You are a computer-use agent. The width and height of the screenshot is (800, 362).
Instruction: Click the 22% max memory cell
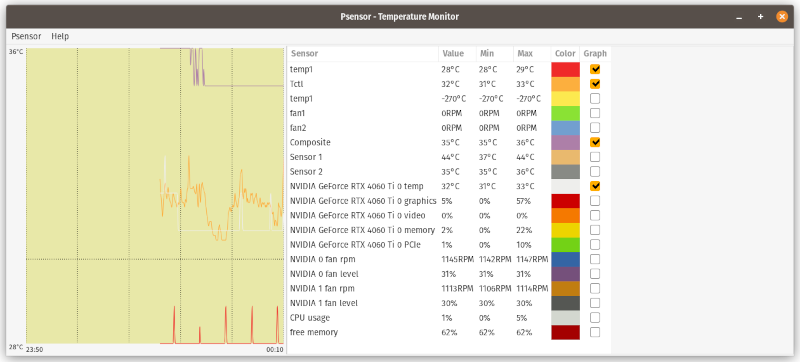click(523, 230)
